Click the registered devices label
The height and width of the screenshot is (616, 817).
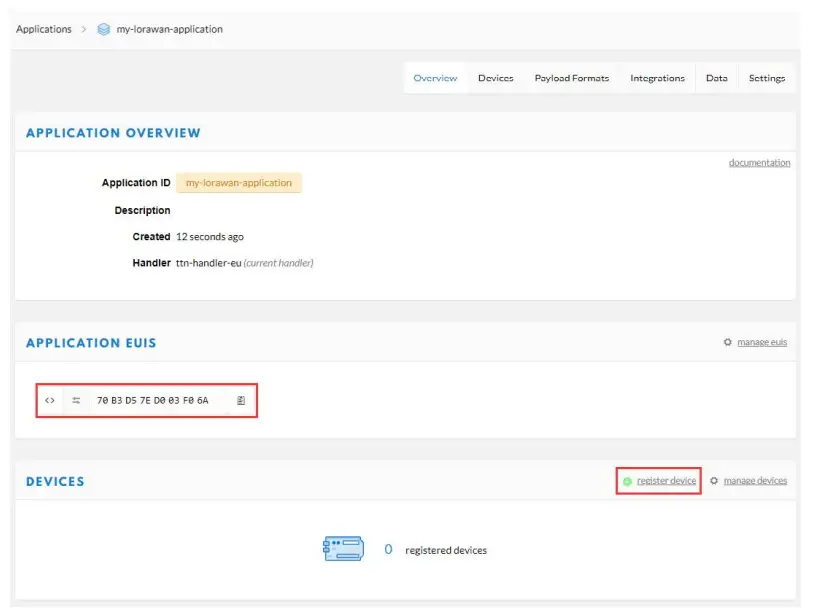446,550
